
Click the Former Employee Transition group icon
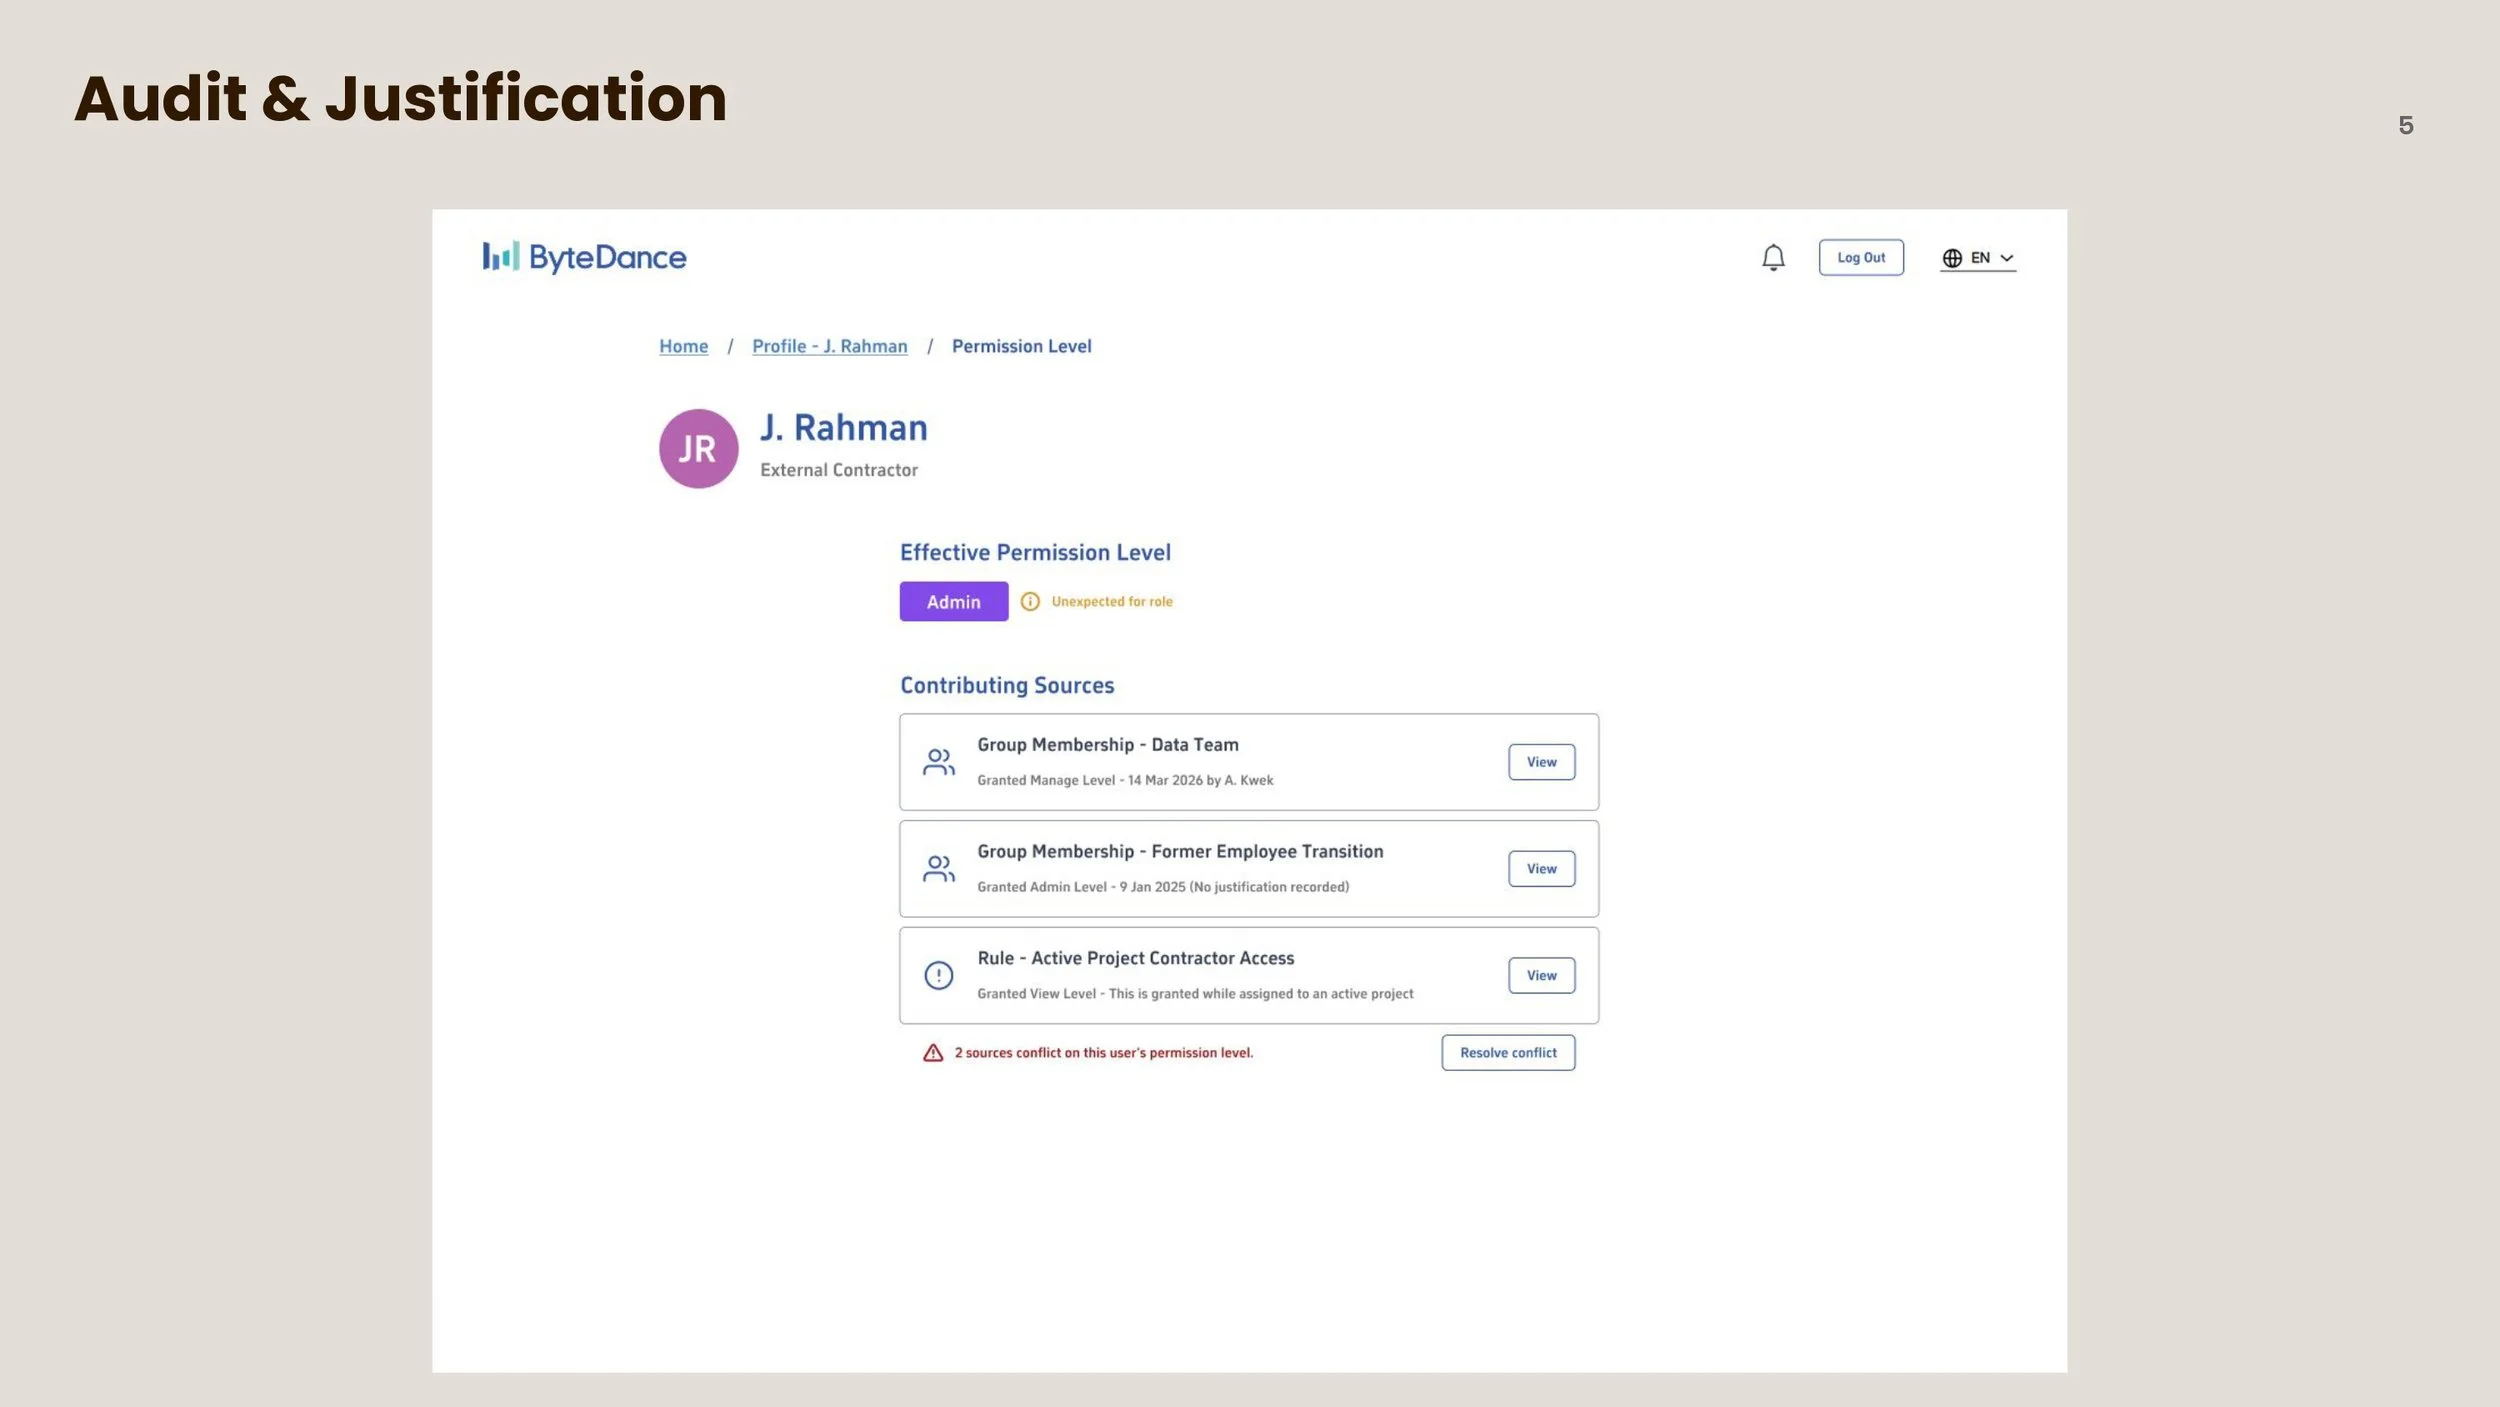(938, 869)
